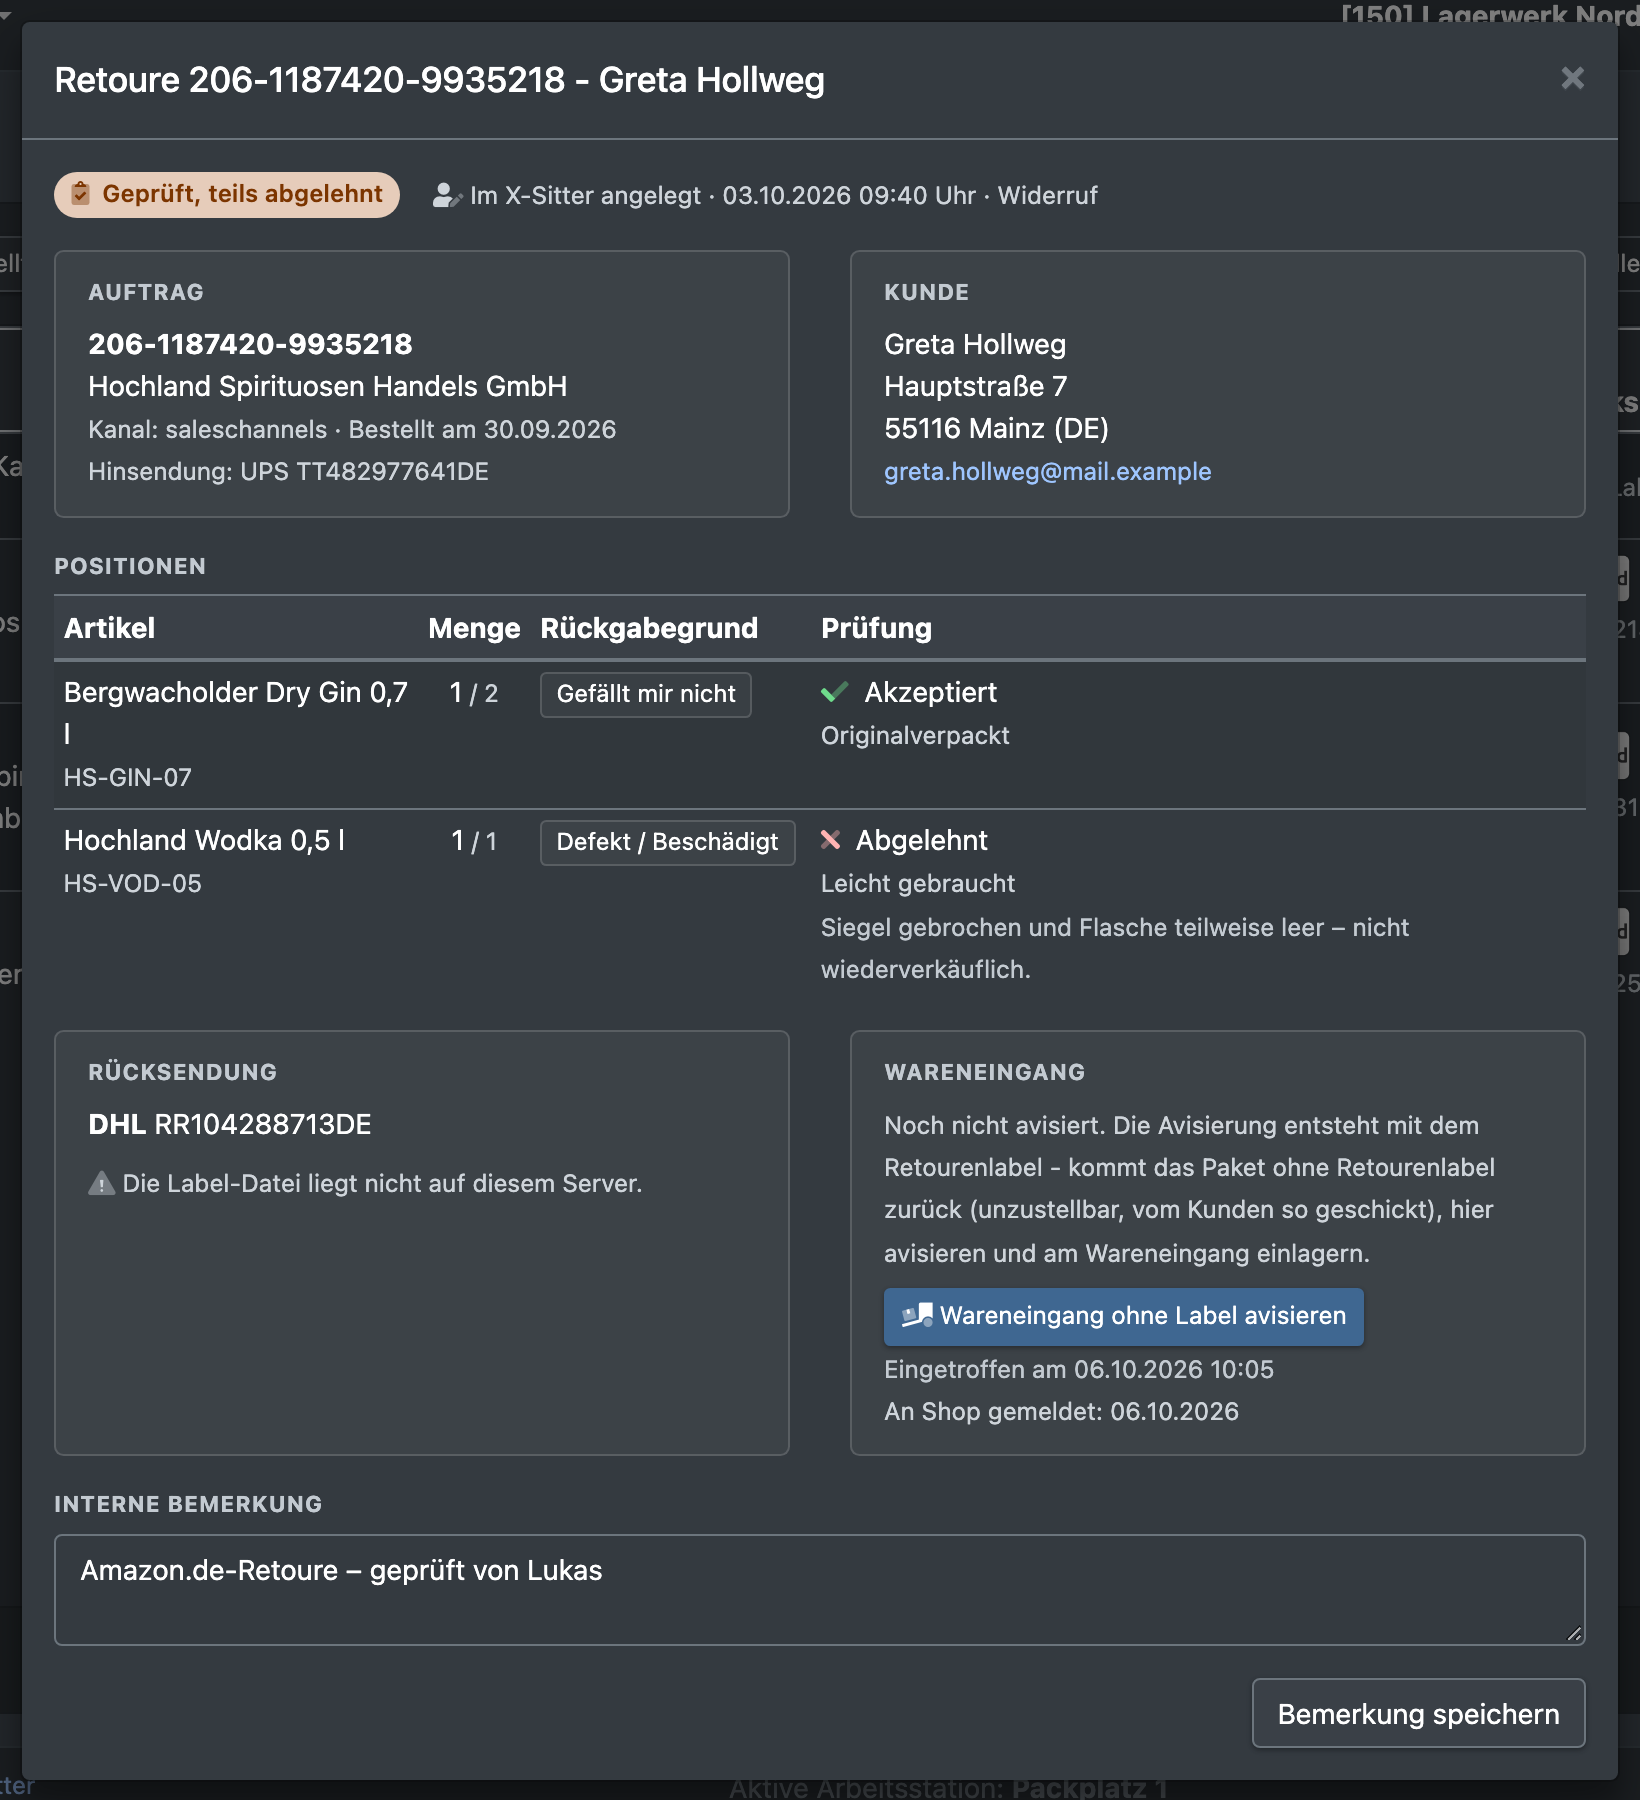Click the 'Prüfung' column header
Viewport: 1640px width, 1800px height.
pos(876,628)
